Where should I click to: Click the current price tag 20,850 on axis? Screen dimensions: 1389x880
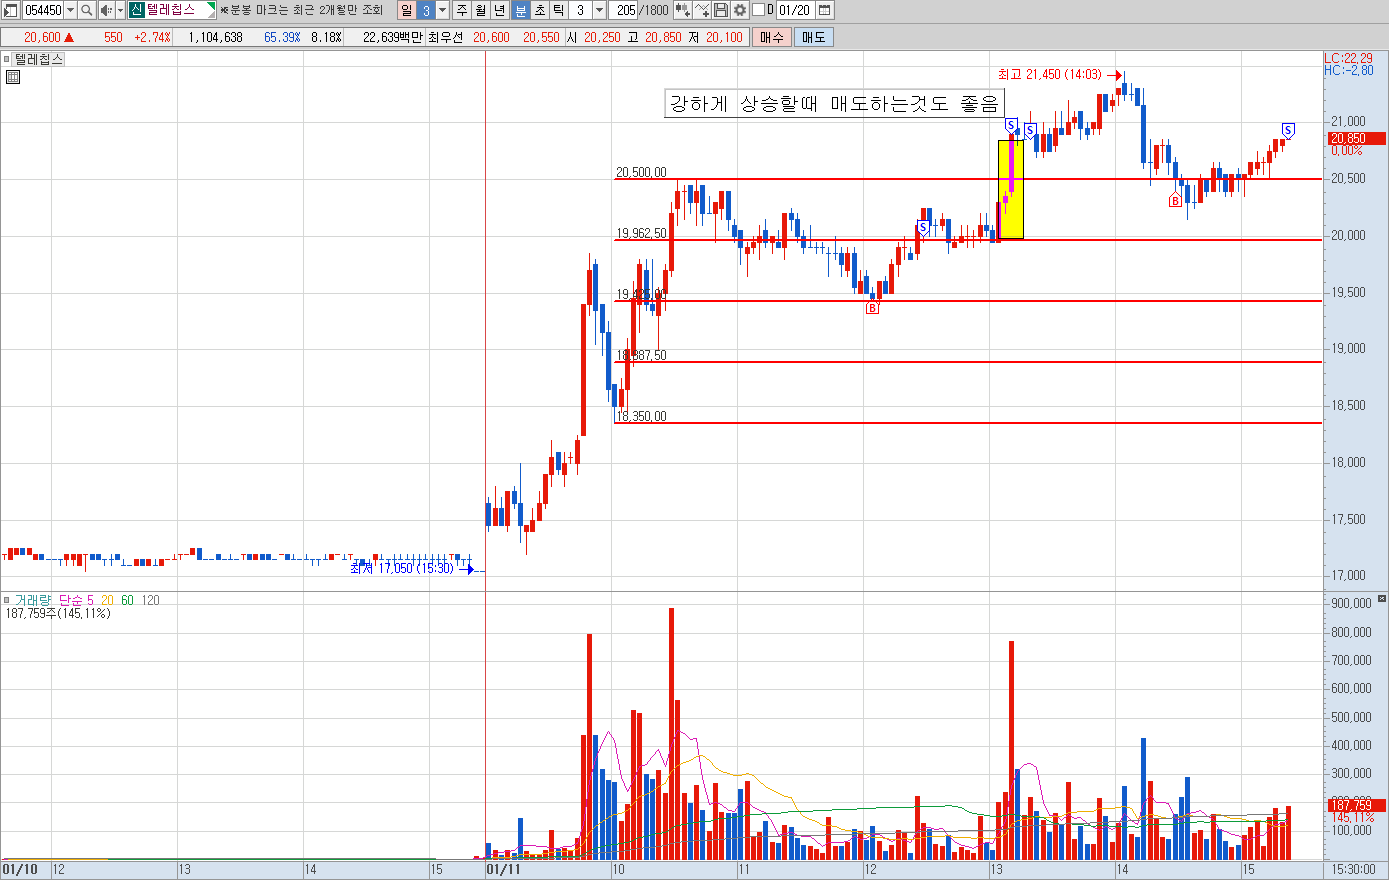tap(1355, 138)
